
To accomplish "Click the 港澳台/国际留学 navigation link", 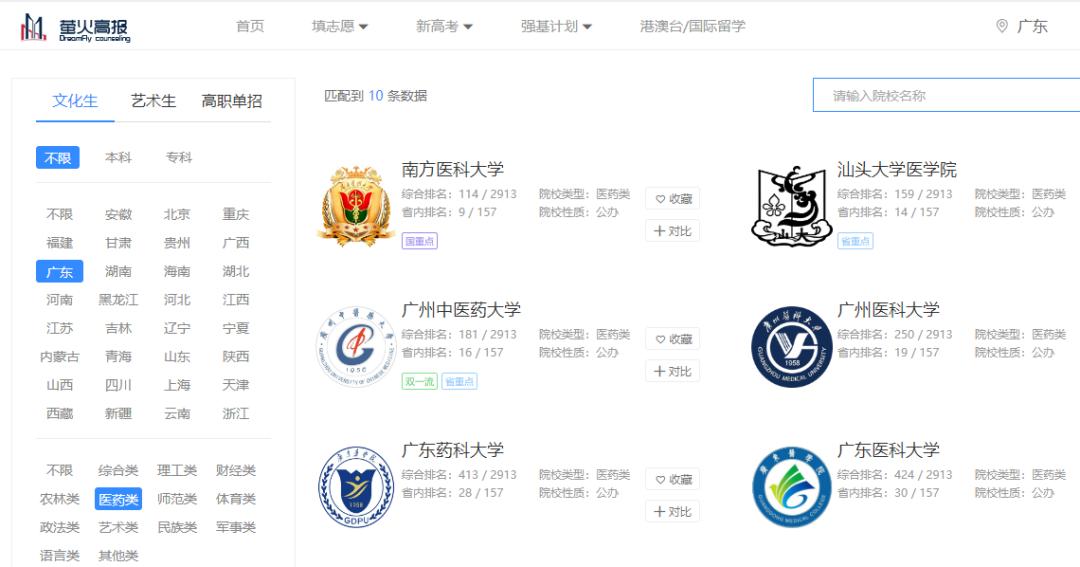I will tap(692, 26).
